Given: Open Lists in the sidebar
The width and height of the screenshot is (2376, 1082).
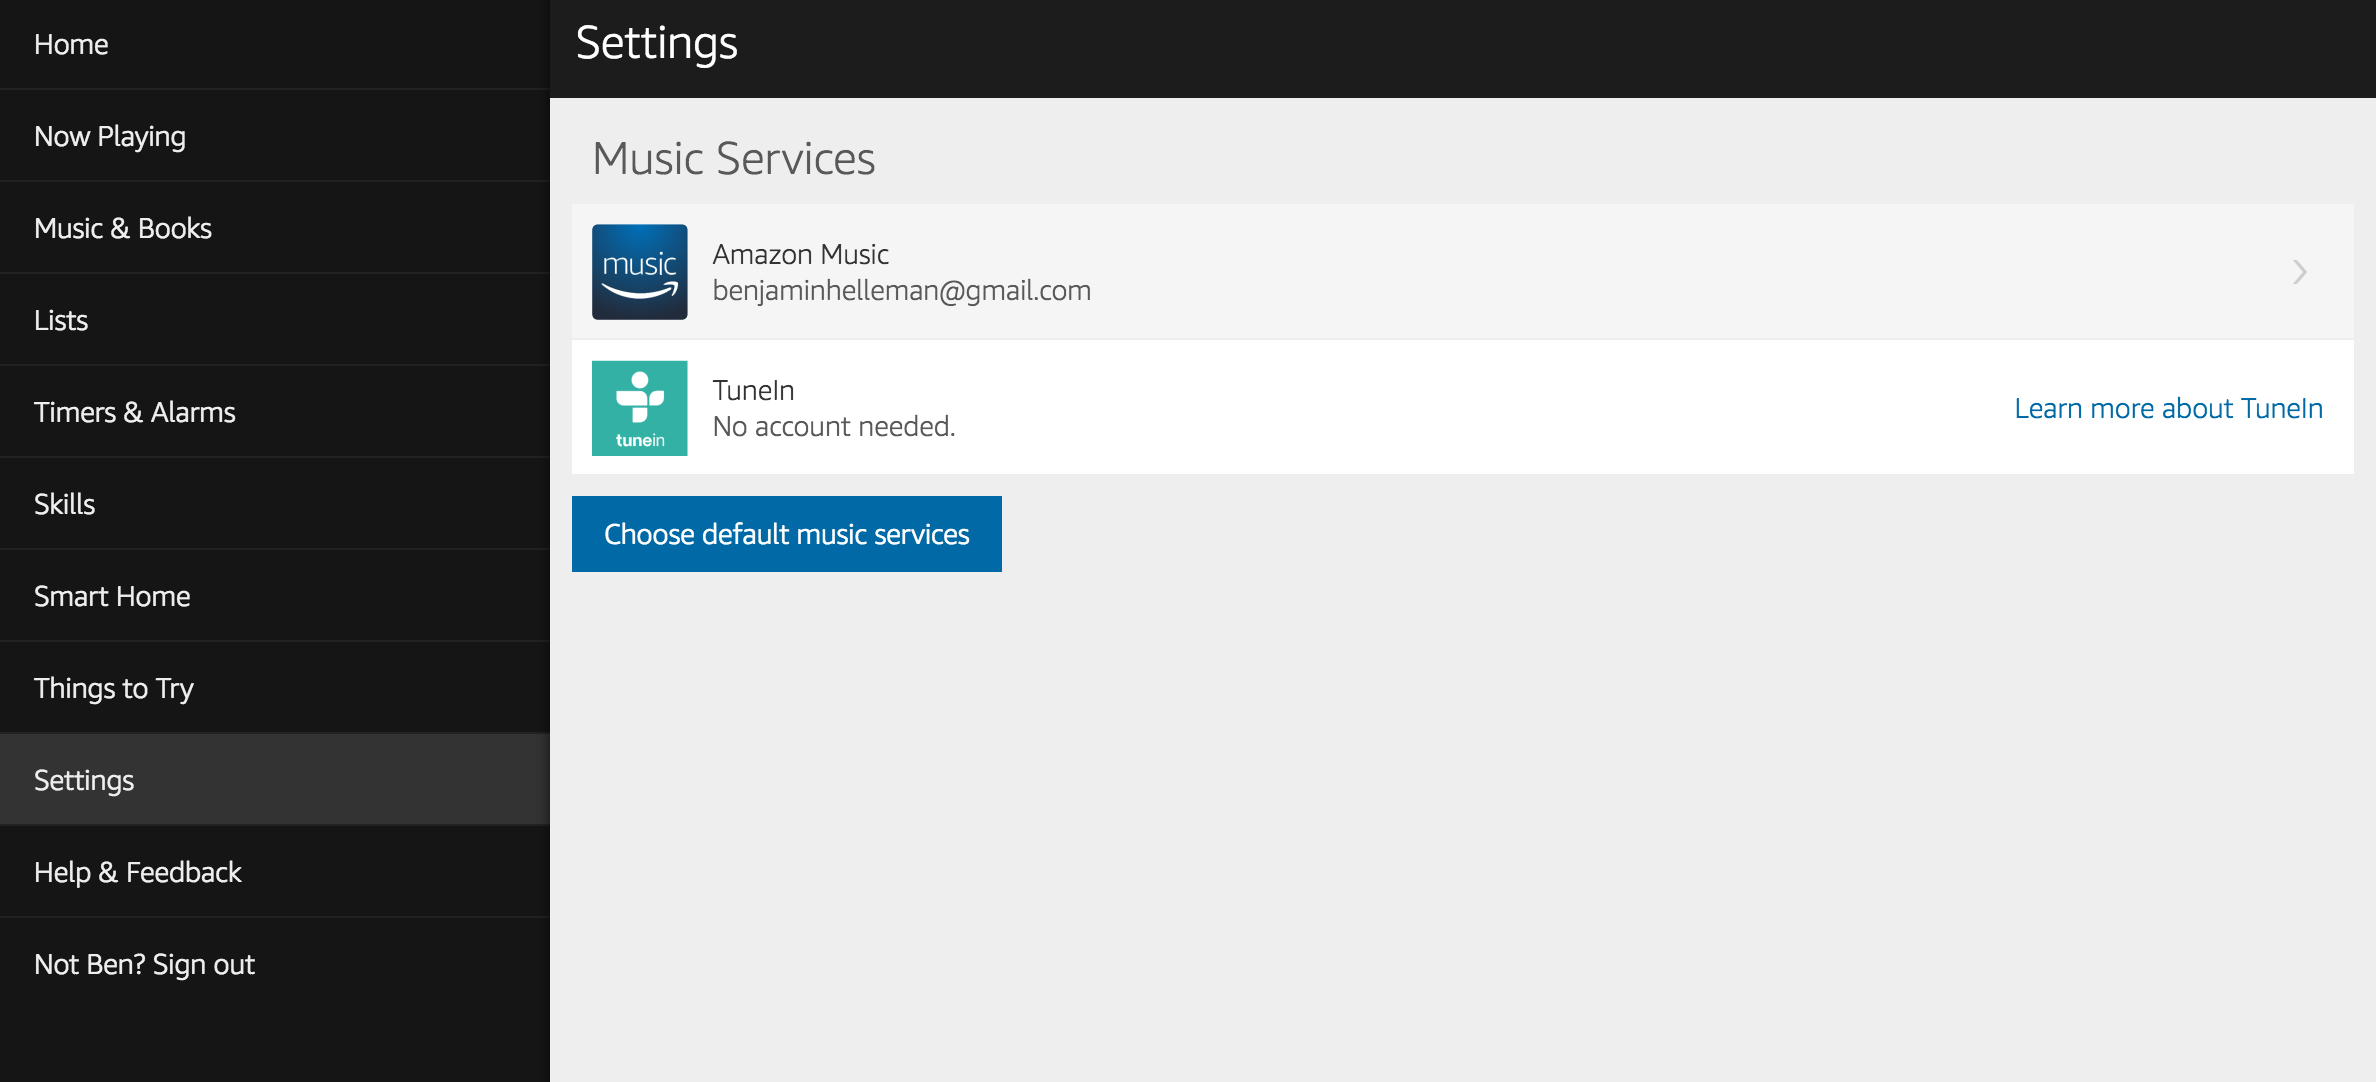Looking at the screenshot, I should coord(275,320).
